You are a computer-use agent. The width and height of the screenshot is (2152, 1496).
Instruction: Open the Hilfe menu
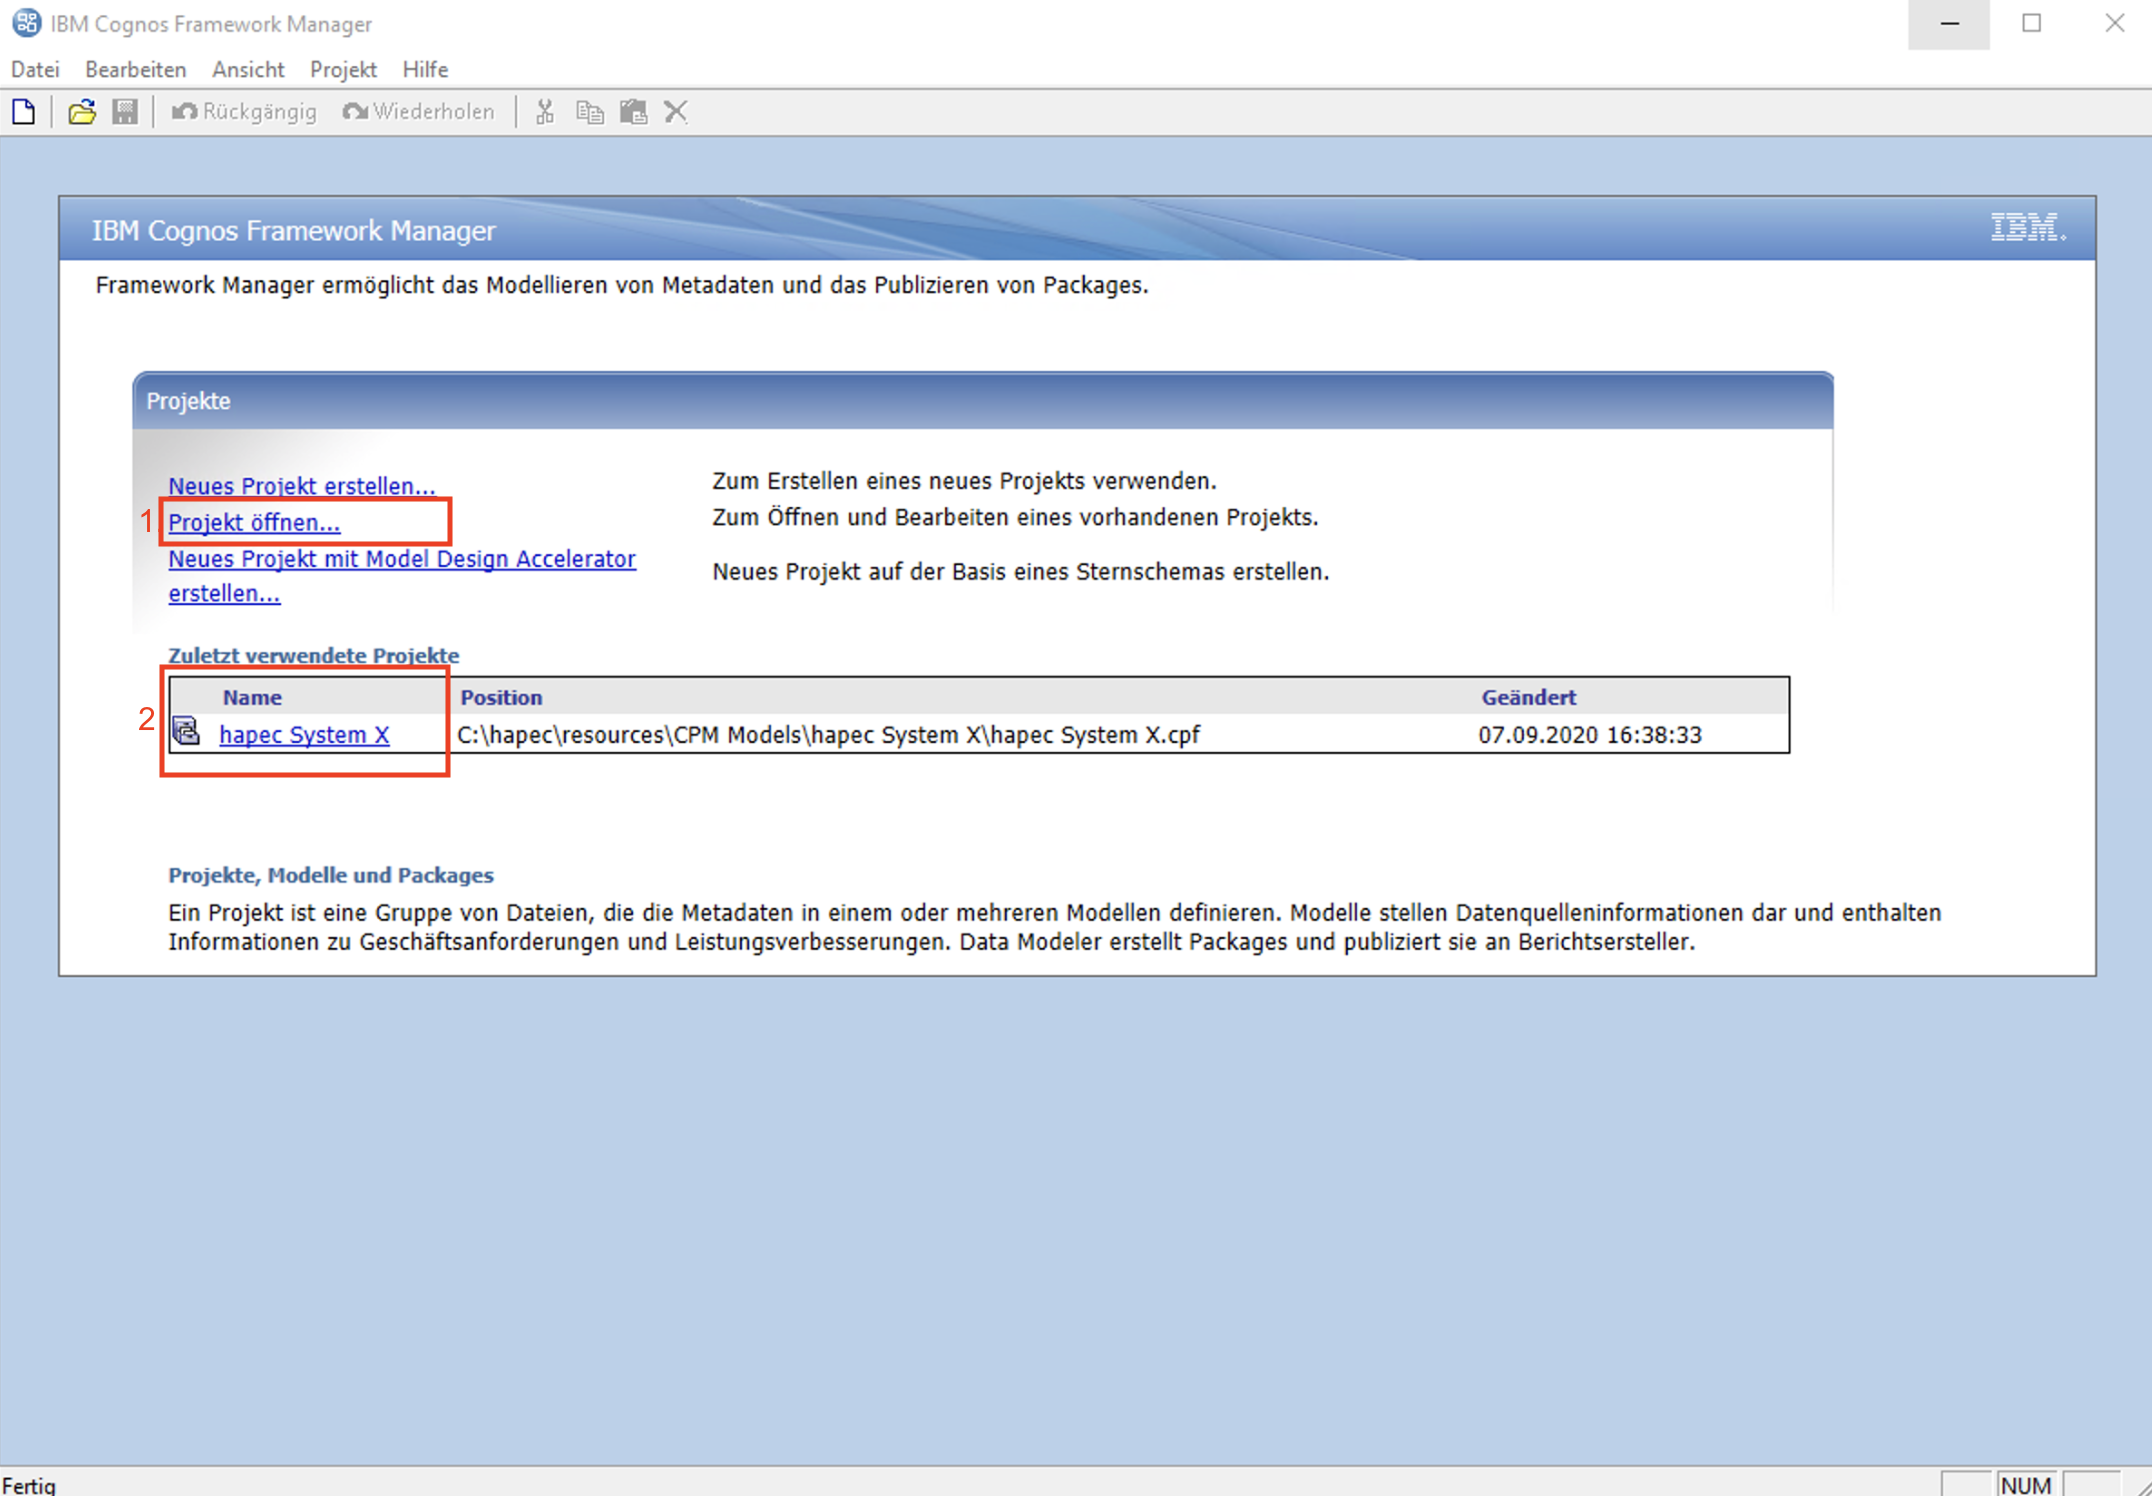tap(425, 69)
